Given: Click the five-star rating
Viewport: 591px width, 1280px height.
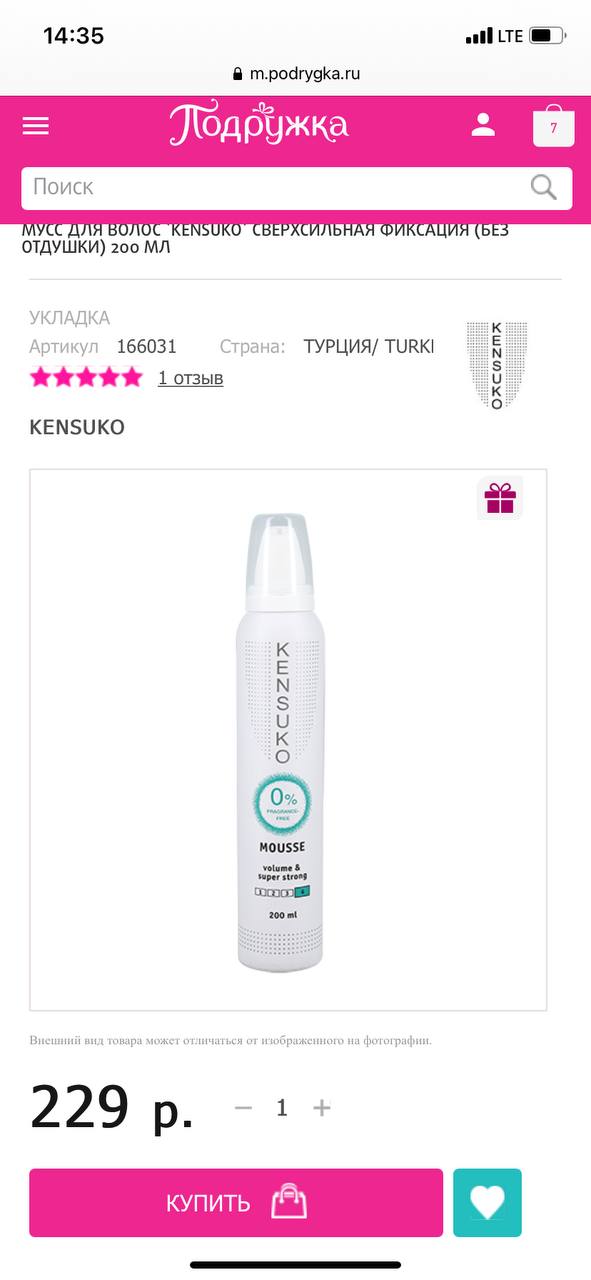Looking at the screenshot, I should [86, 378].
